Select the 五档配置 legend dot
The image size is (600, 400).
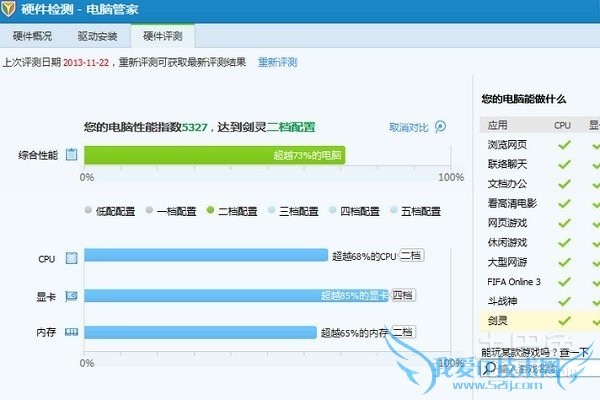393,210
